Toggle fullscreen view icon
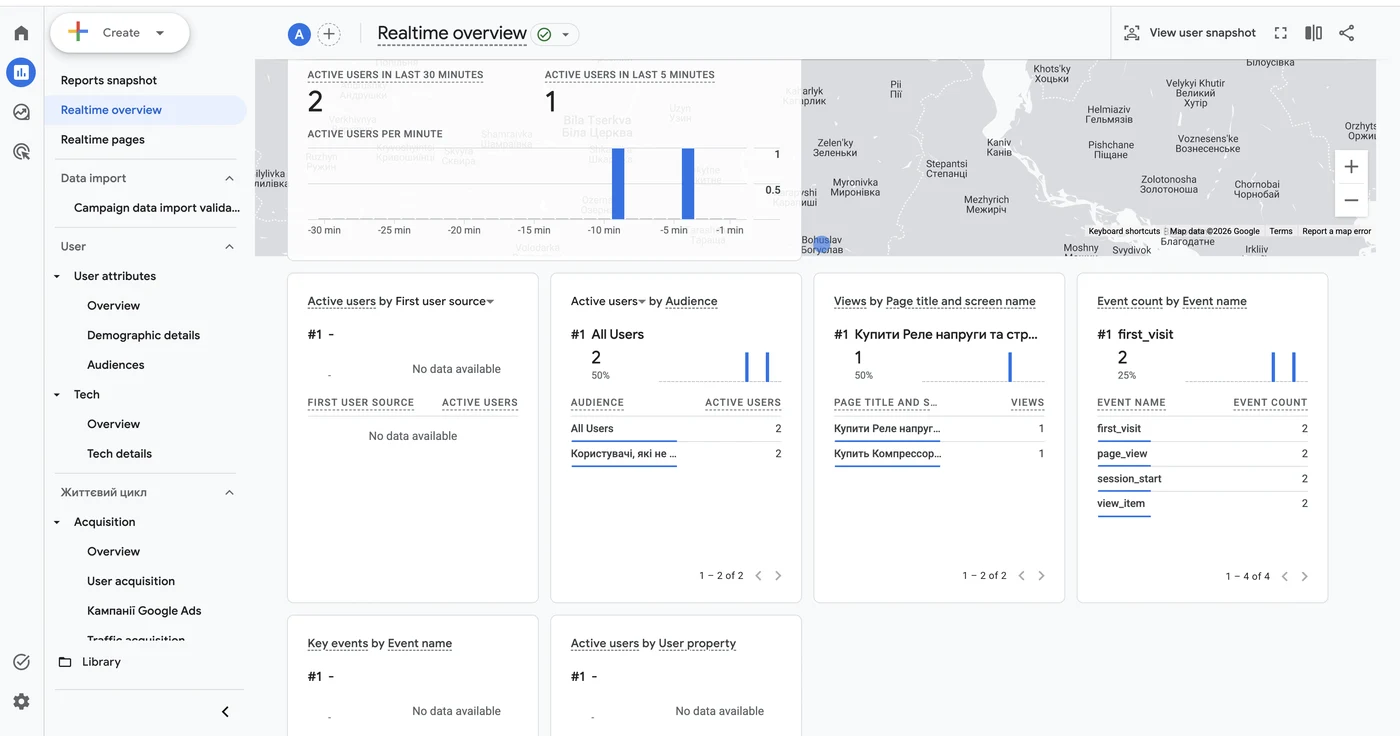The image size is (1400, 736). pos(1280,33)
